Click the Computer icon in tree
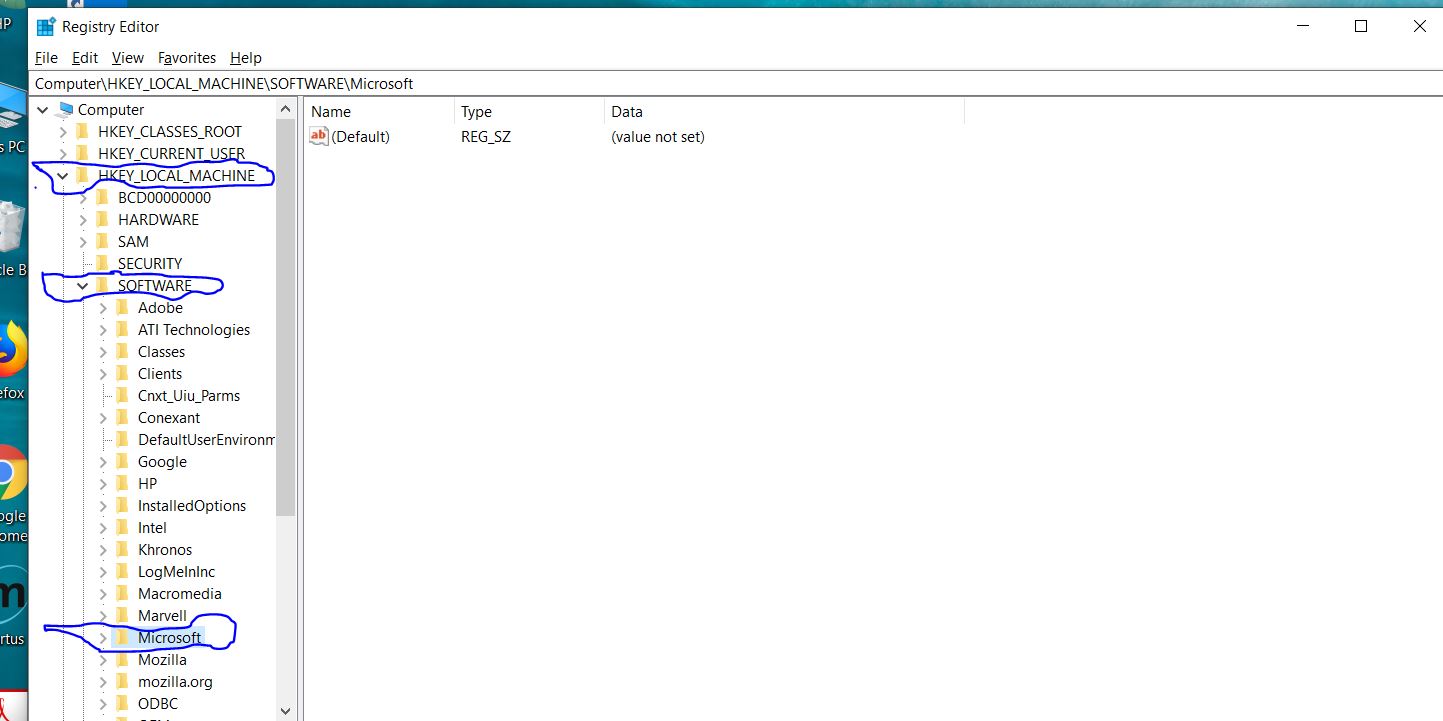The height and width of the screenshot is (721, 1443). tap(65, 110)
